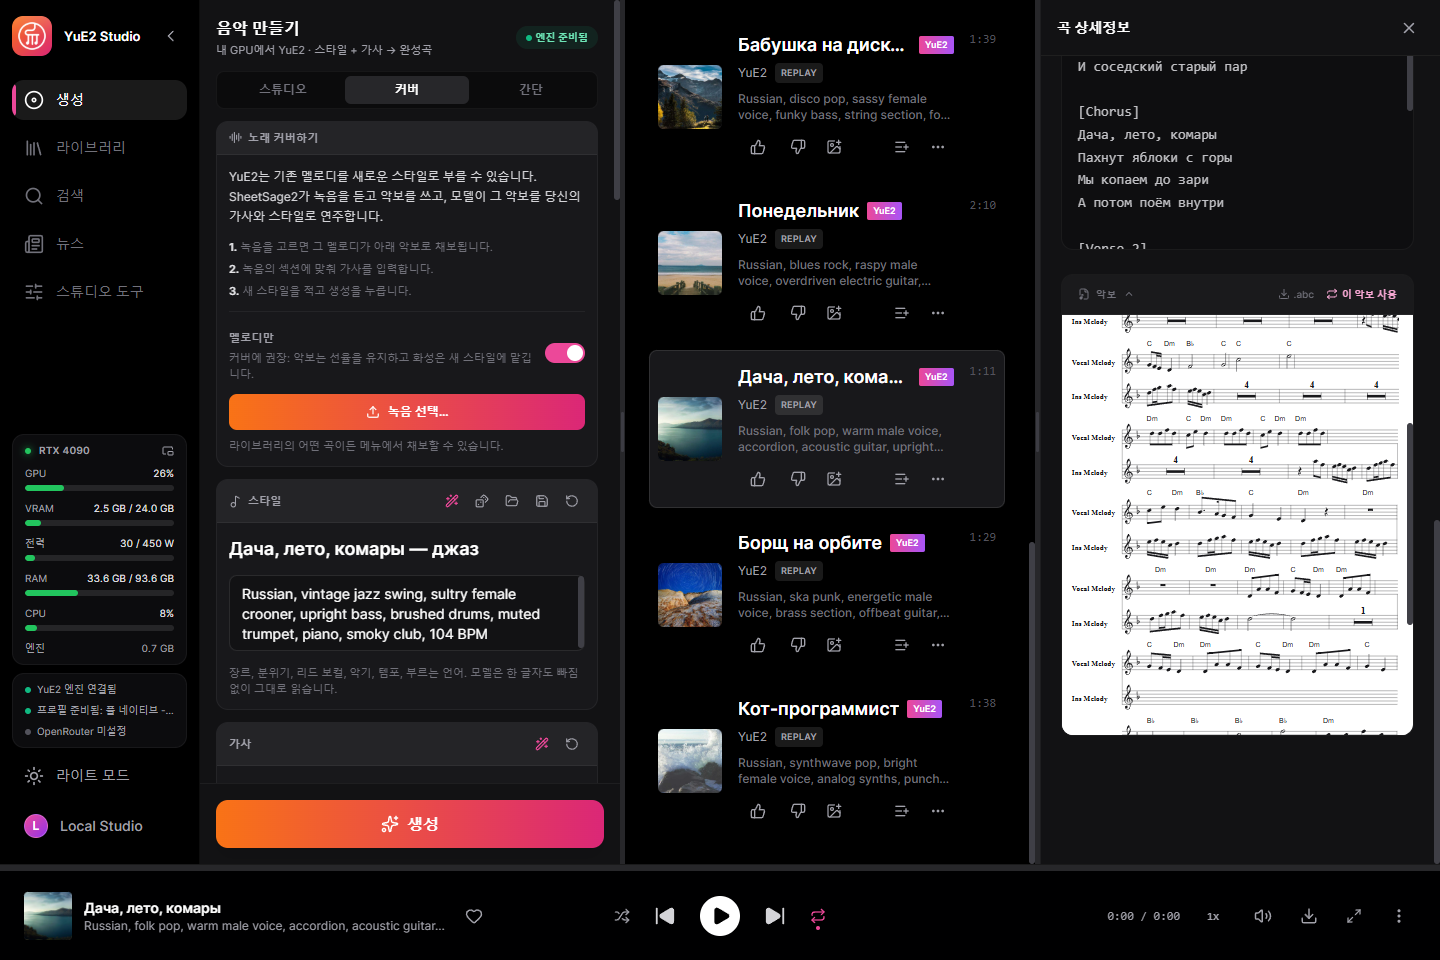Screen dimensions: 1440x960
Task: Click REPLAY tag on Понедельник
Action: 799,239
